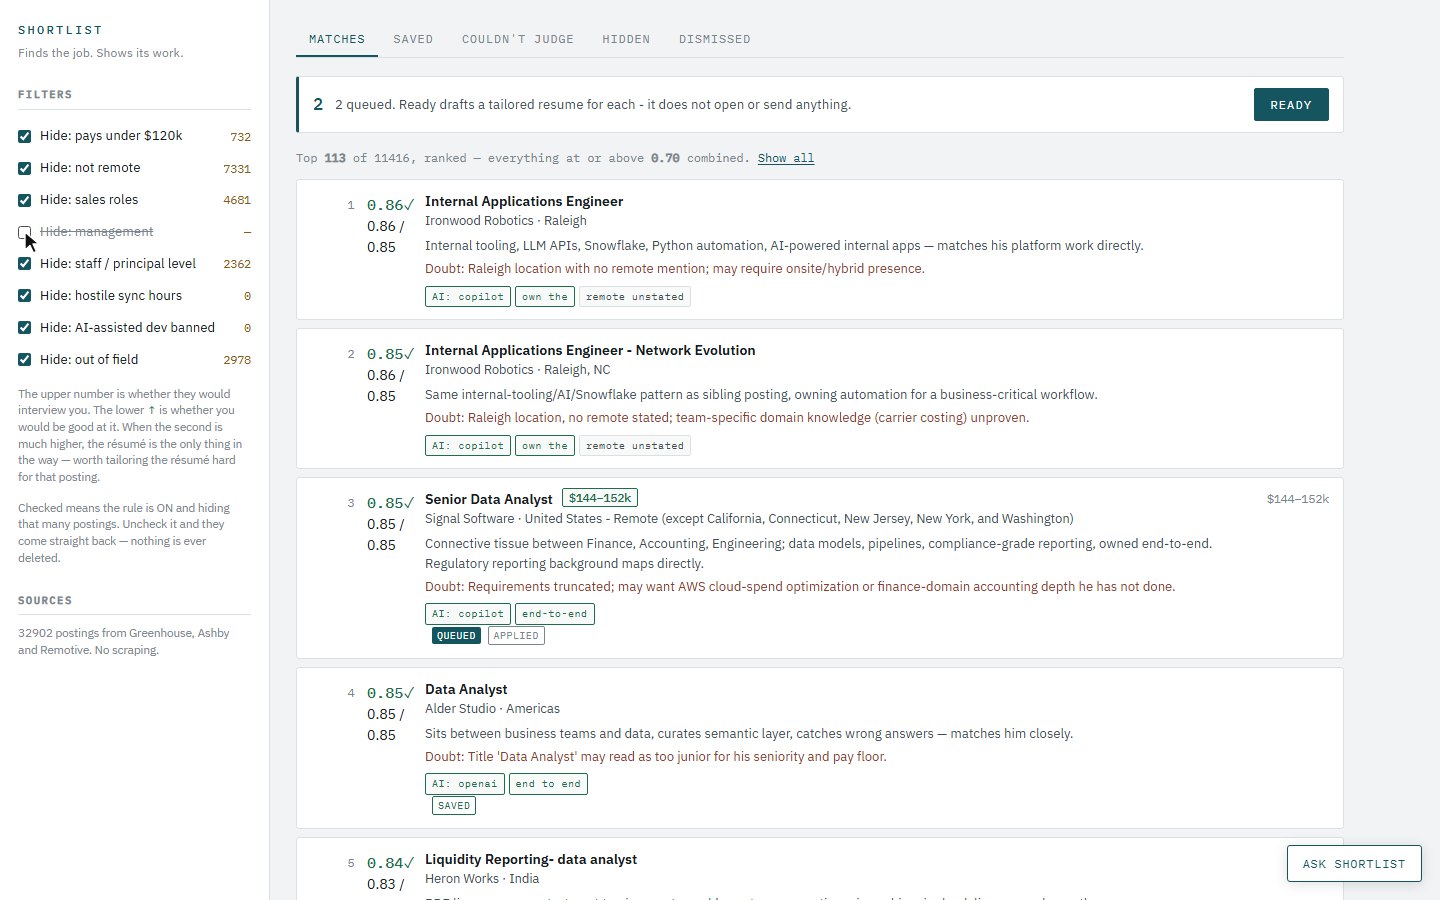Click the Saved badge on Data Analyst
1440x900 pixels.
(x=454, y=806)
